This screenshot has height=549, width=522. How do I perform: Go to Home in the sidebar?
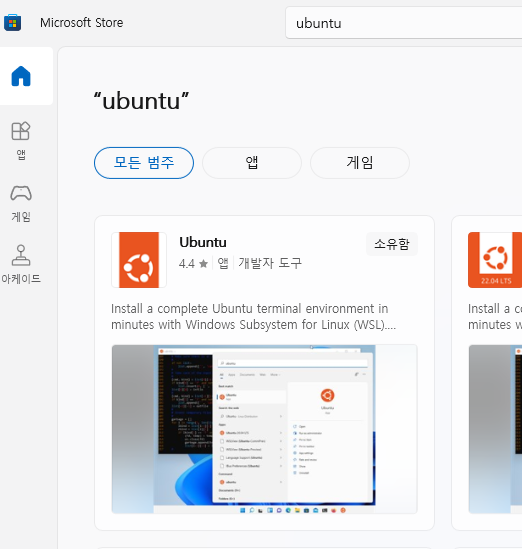pos(21,76)
